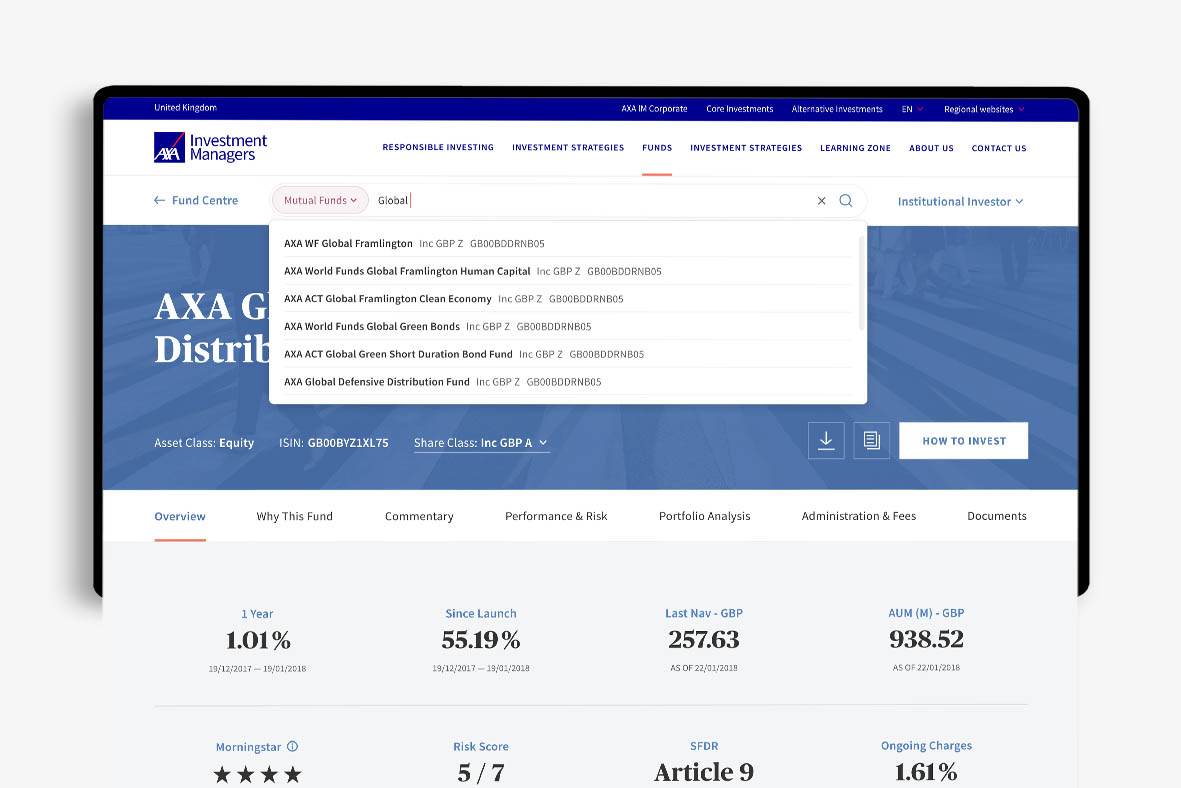Click the Risk Score 5 / 7 value

(x=481, y=773)
